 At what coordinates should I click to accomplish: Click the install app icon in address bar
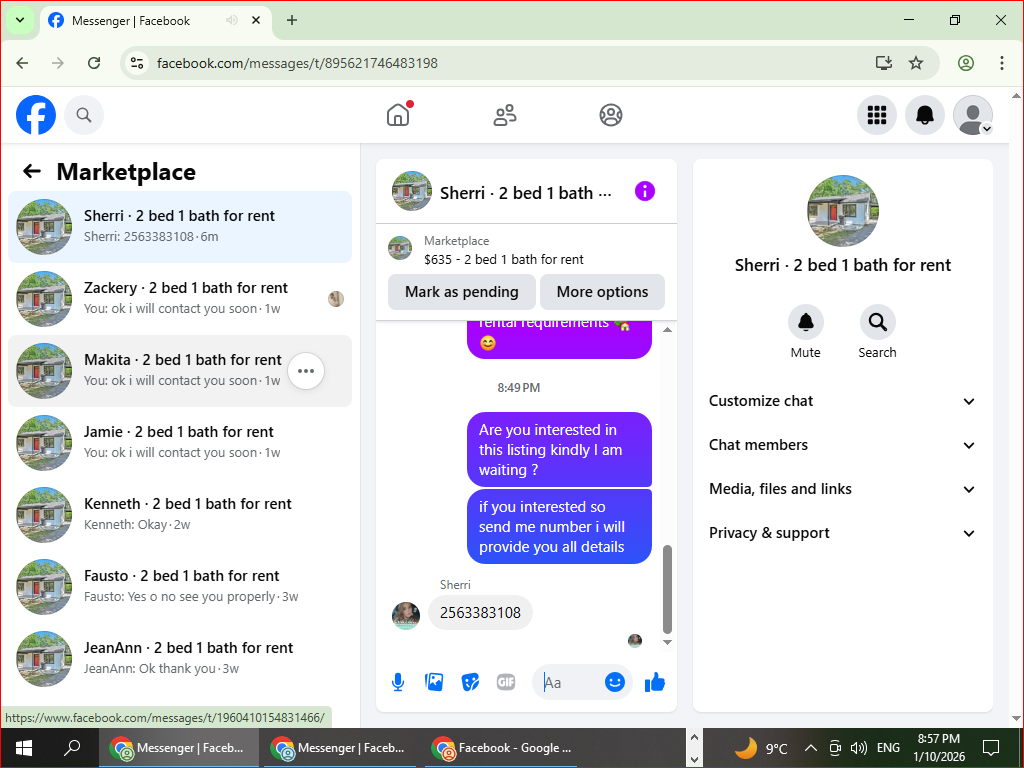[x=884, y=63]
